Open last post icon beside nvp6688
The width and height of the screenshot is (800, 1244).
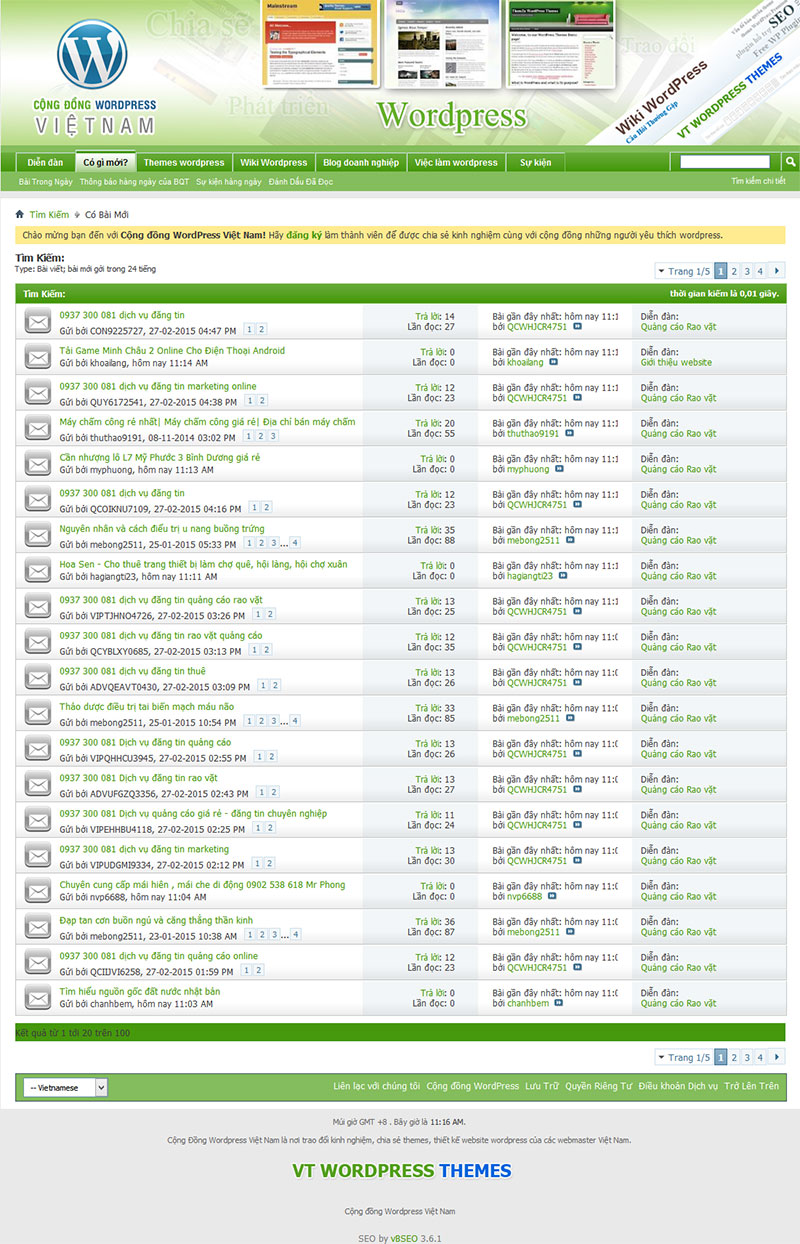(x=551, y=897)
